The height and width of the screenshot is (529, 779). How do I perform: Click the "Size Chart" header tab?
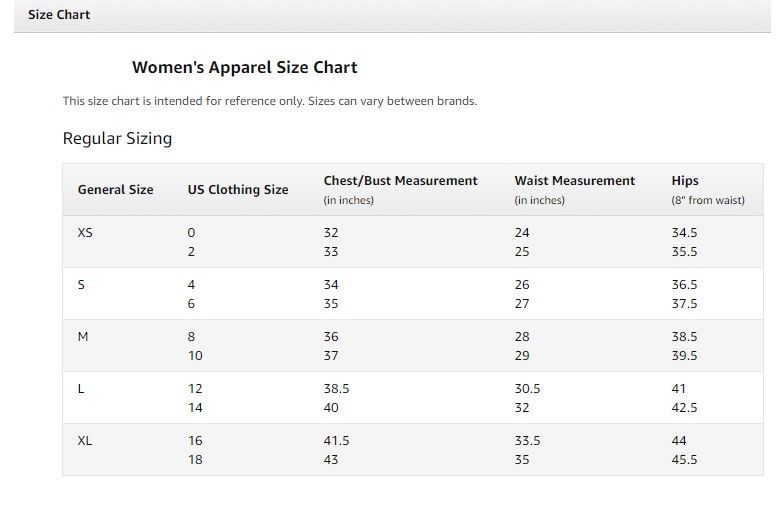tap(59, 15)
